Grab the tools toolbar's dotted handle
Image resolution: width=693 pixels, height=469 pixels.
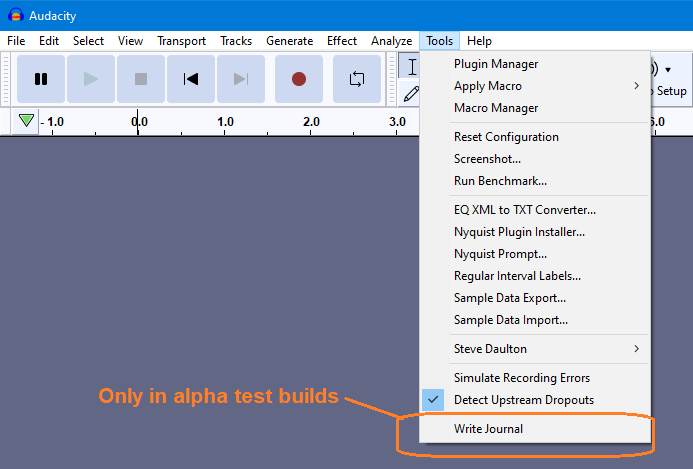392,80
